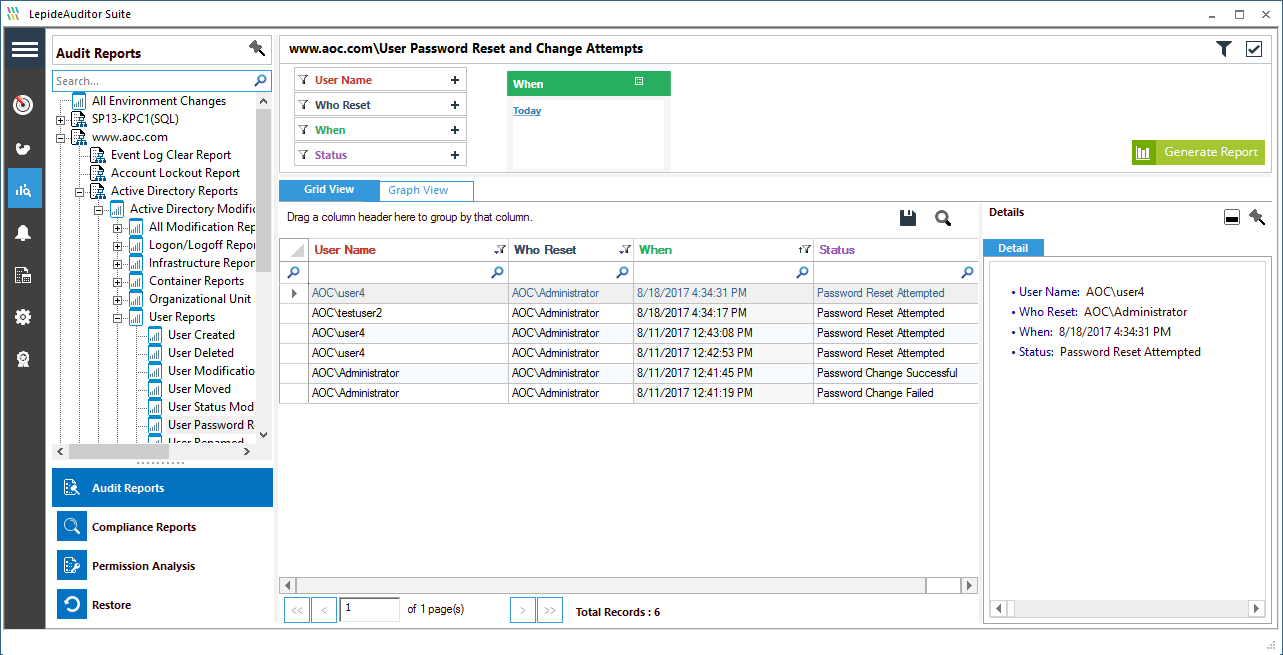1283x655 pixels.
Task: Pin the Audit Reports panel
Action: point(257,48)
